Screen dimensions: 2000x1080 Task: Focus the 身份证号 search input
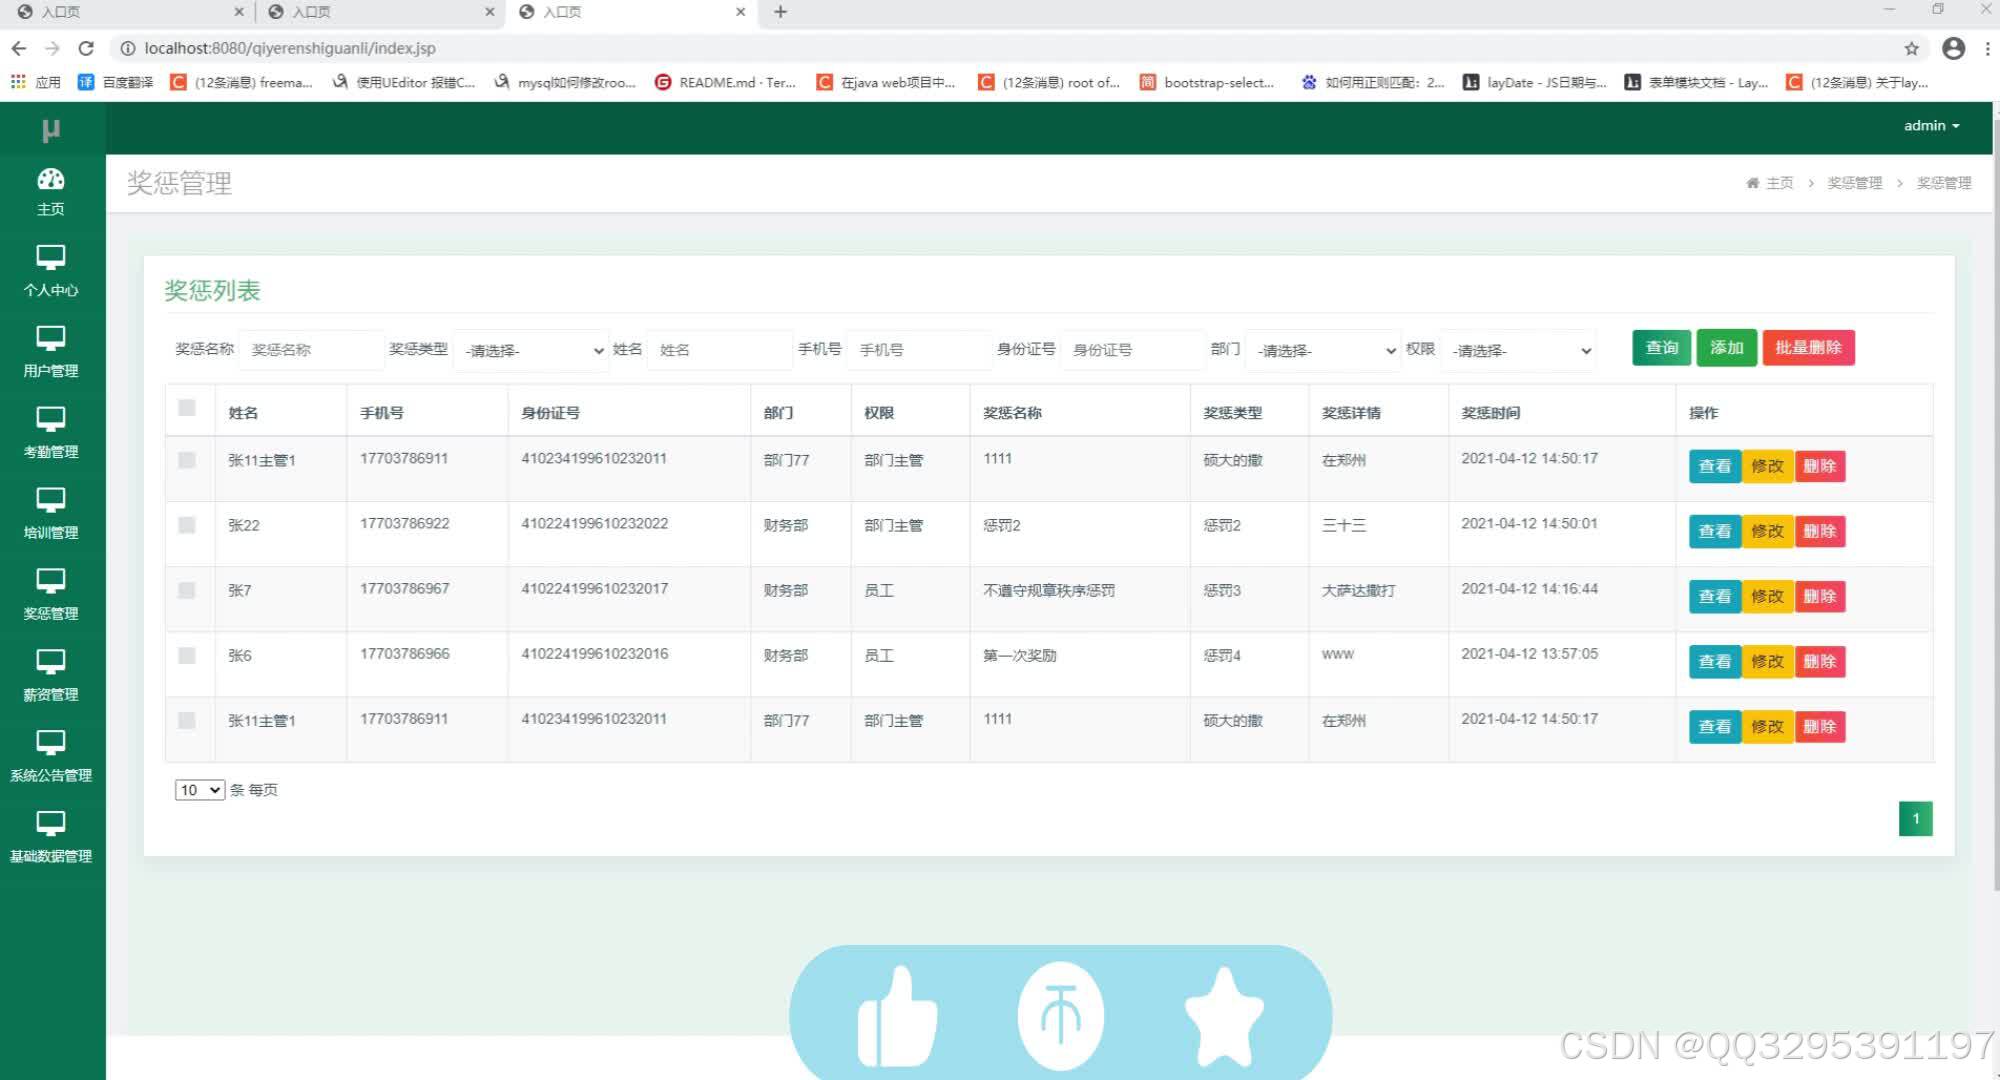pos(1132,350)
